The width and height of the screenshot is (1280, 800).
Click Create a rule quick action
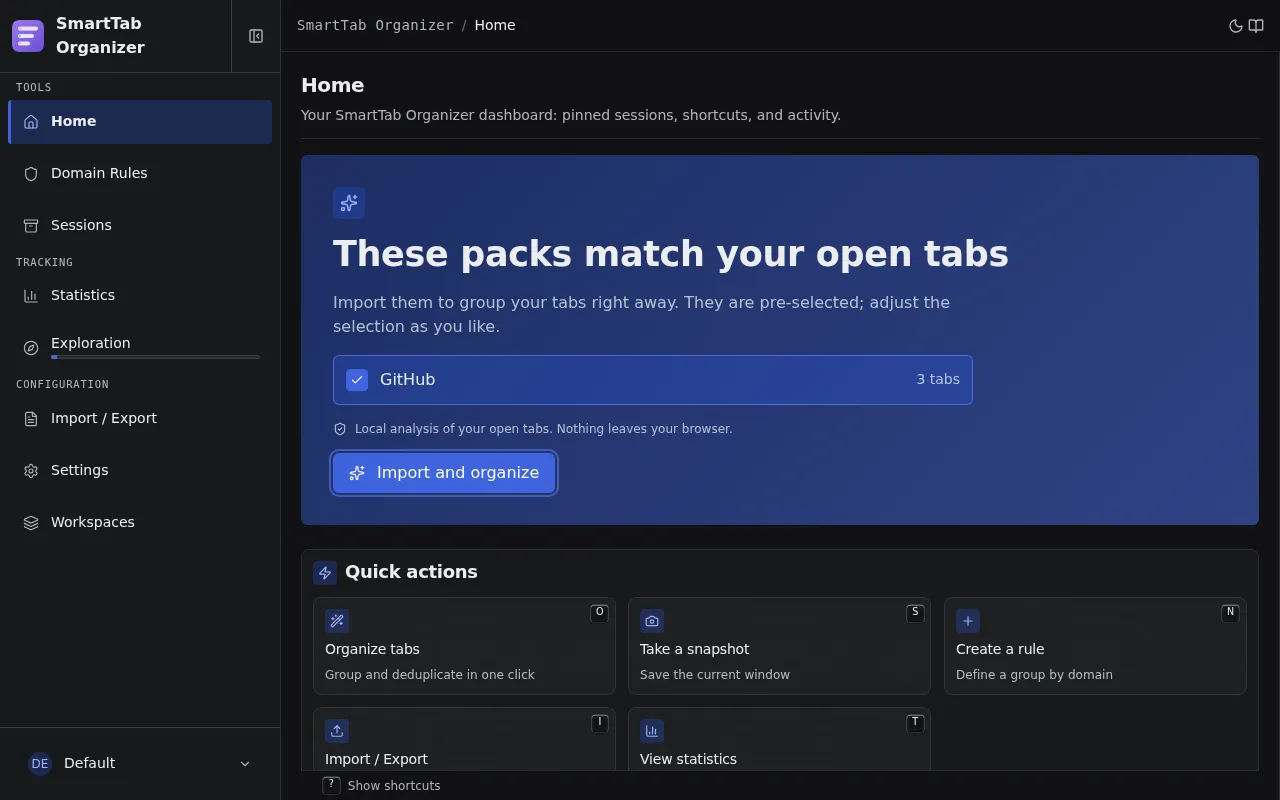1095,646
